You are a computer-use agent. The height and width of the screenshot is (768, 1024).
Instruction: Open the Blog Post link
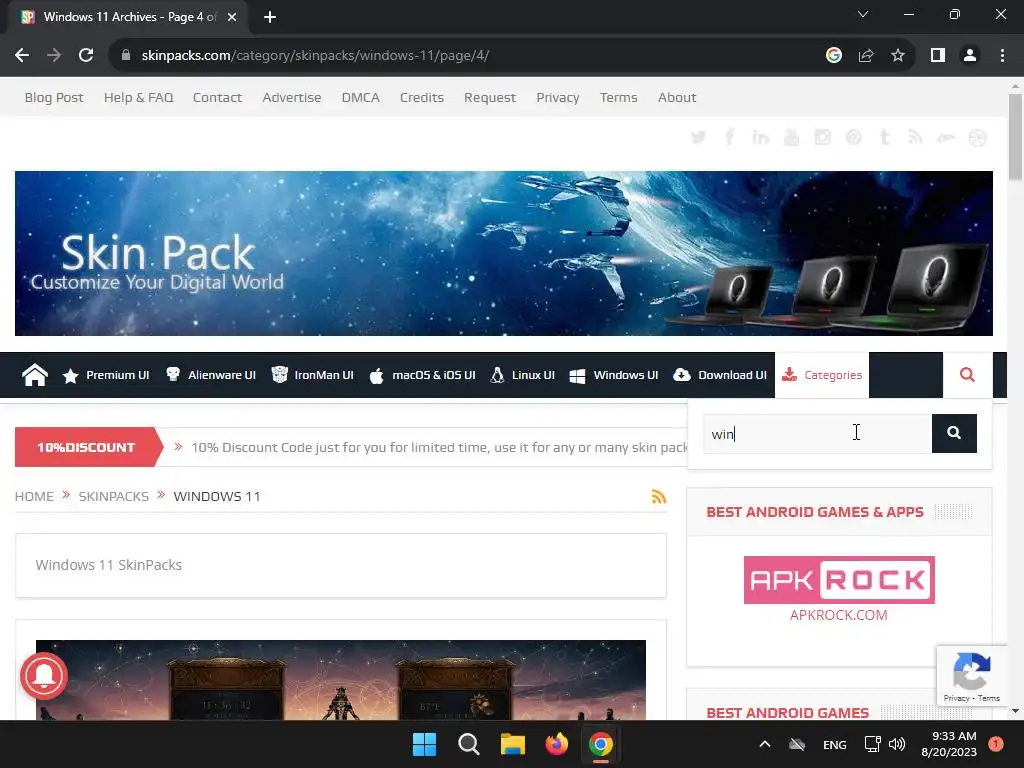[54, 97]
